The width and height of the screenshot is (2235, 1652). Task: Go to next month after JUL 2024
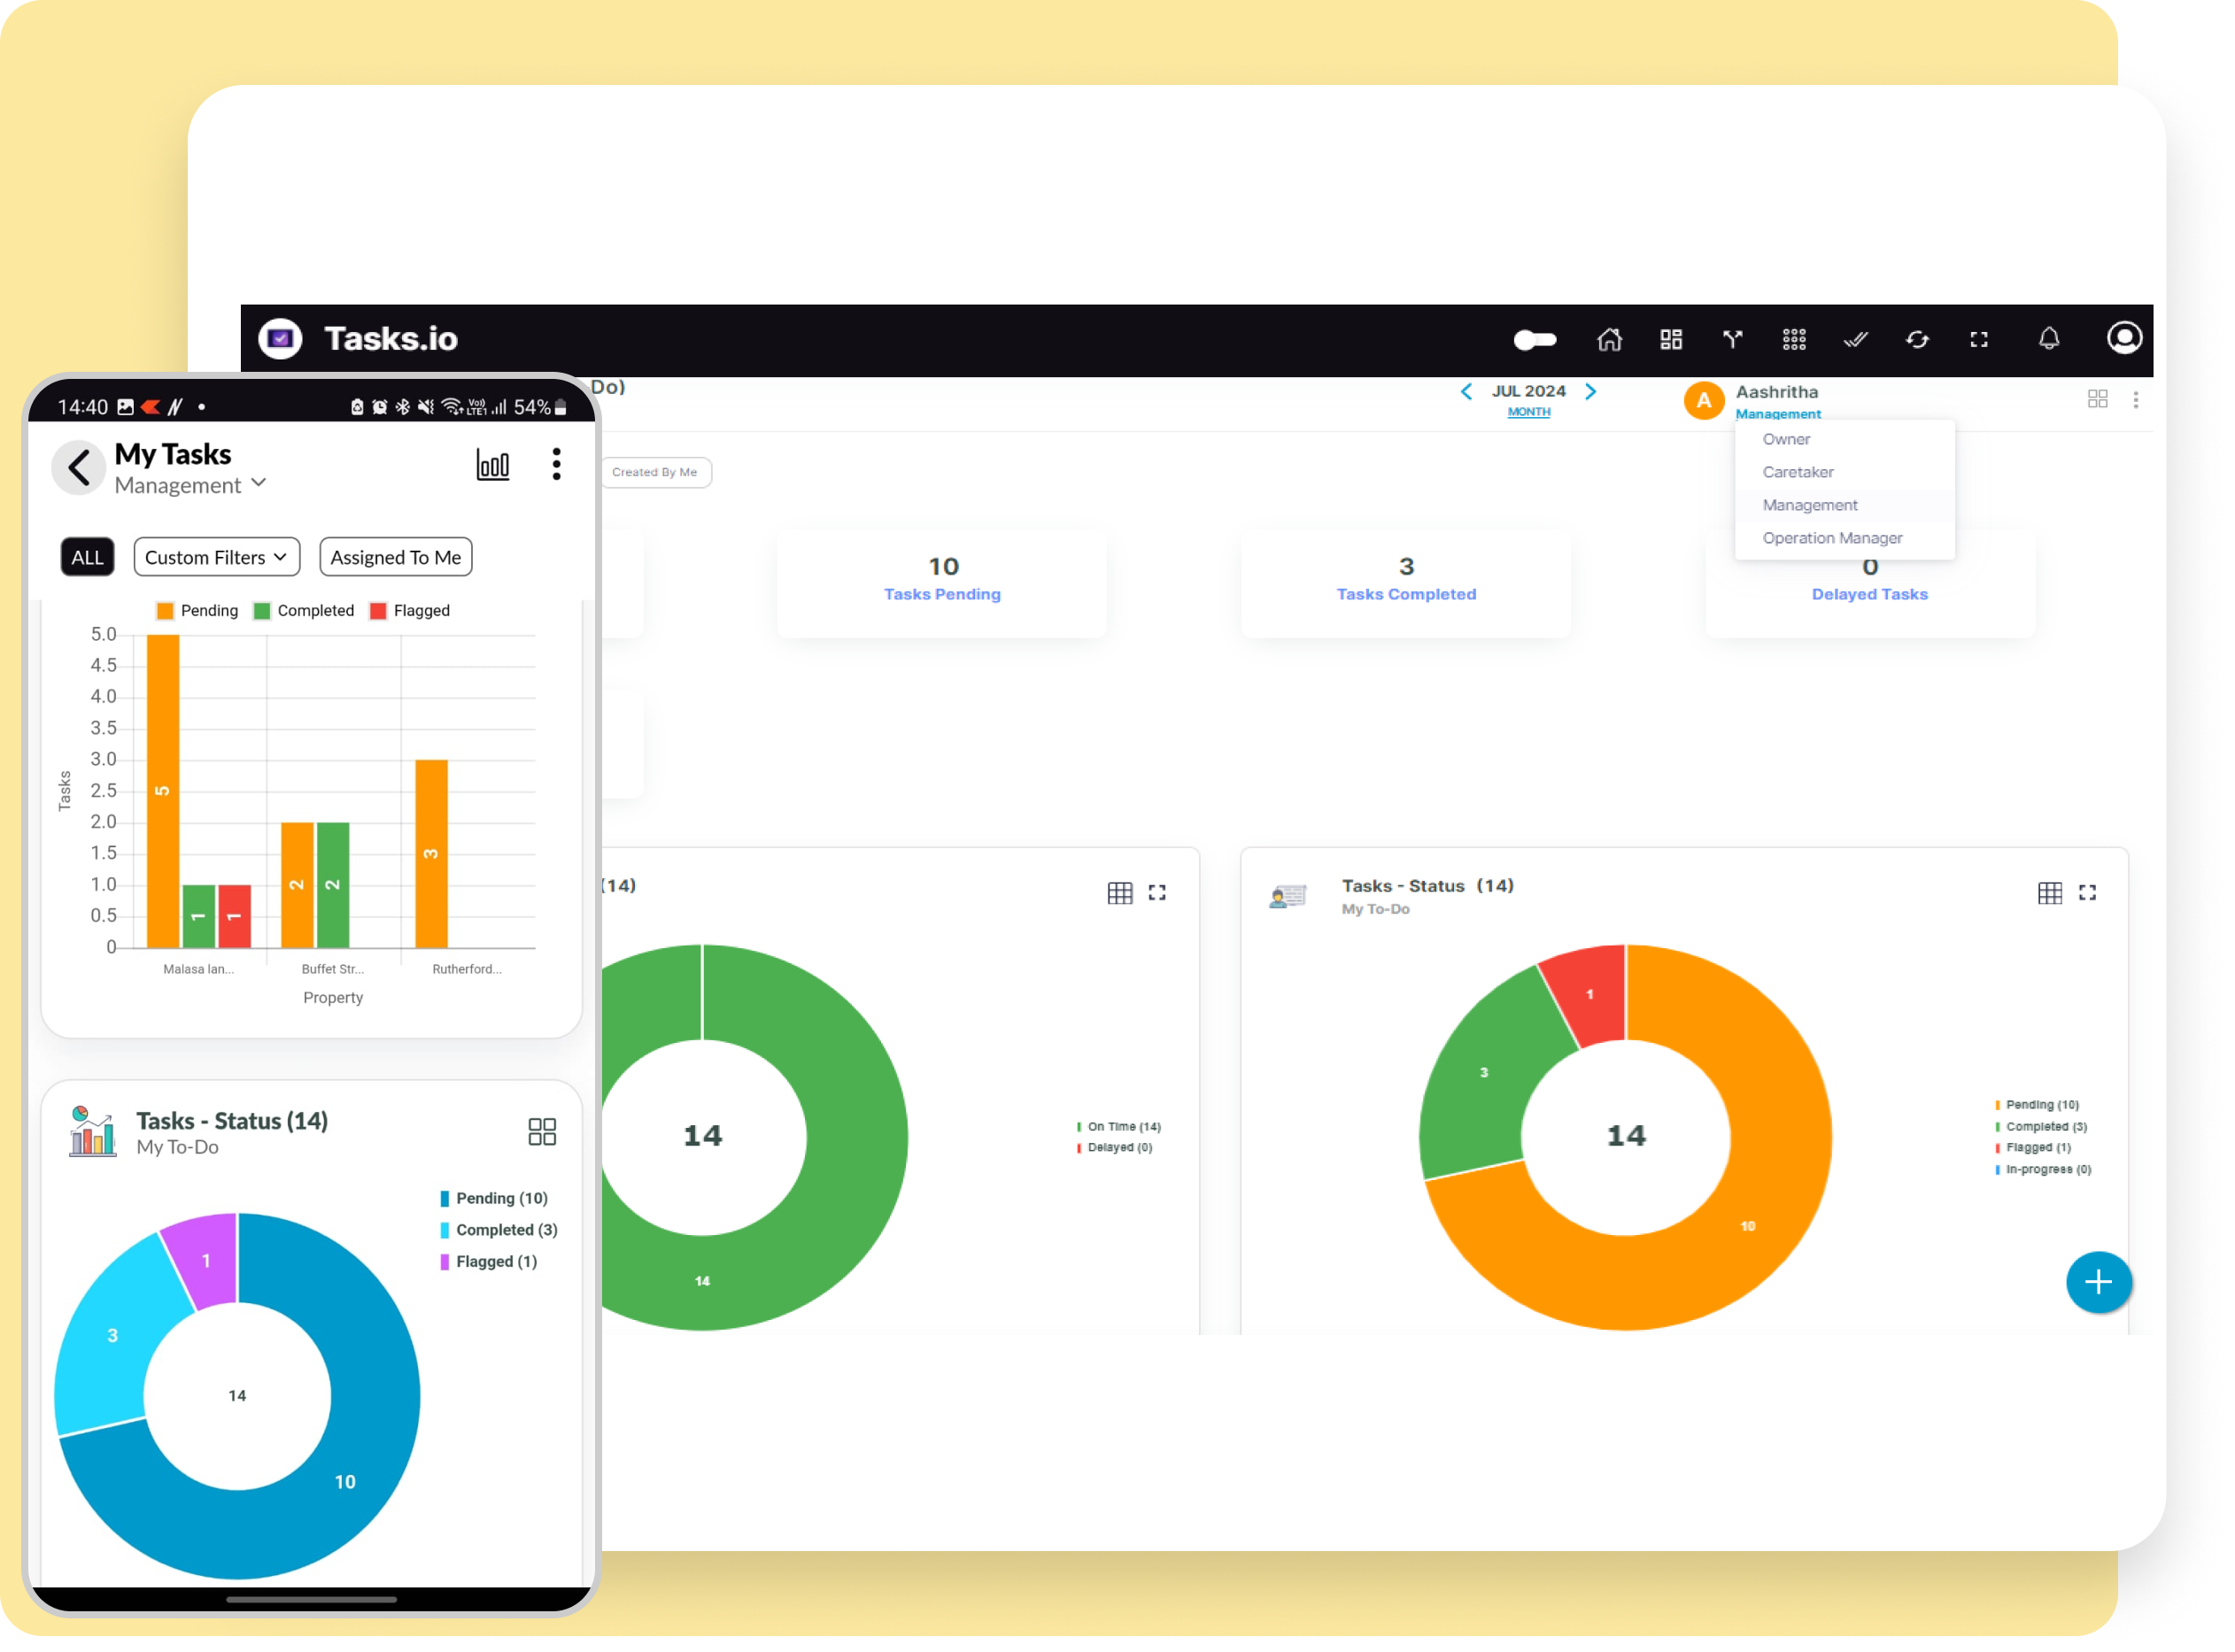[1591, 392]
